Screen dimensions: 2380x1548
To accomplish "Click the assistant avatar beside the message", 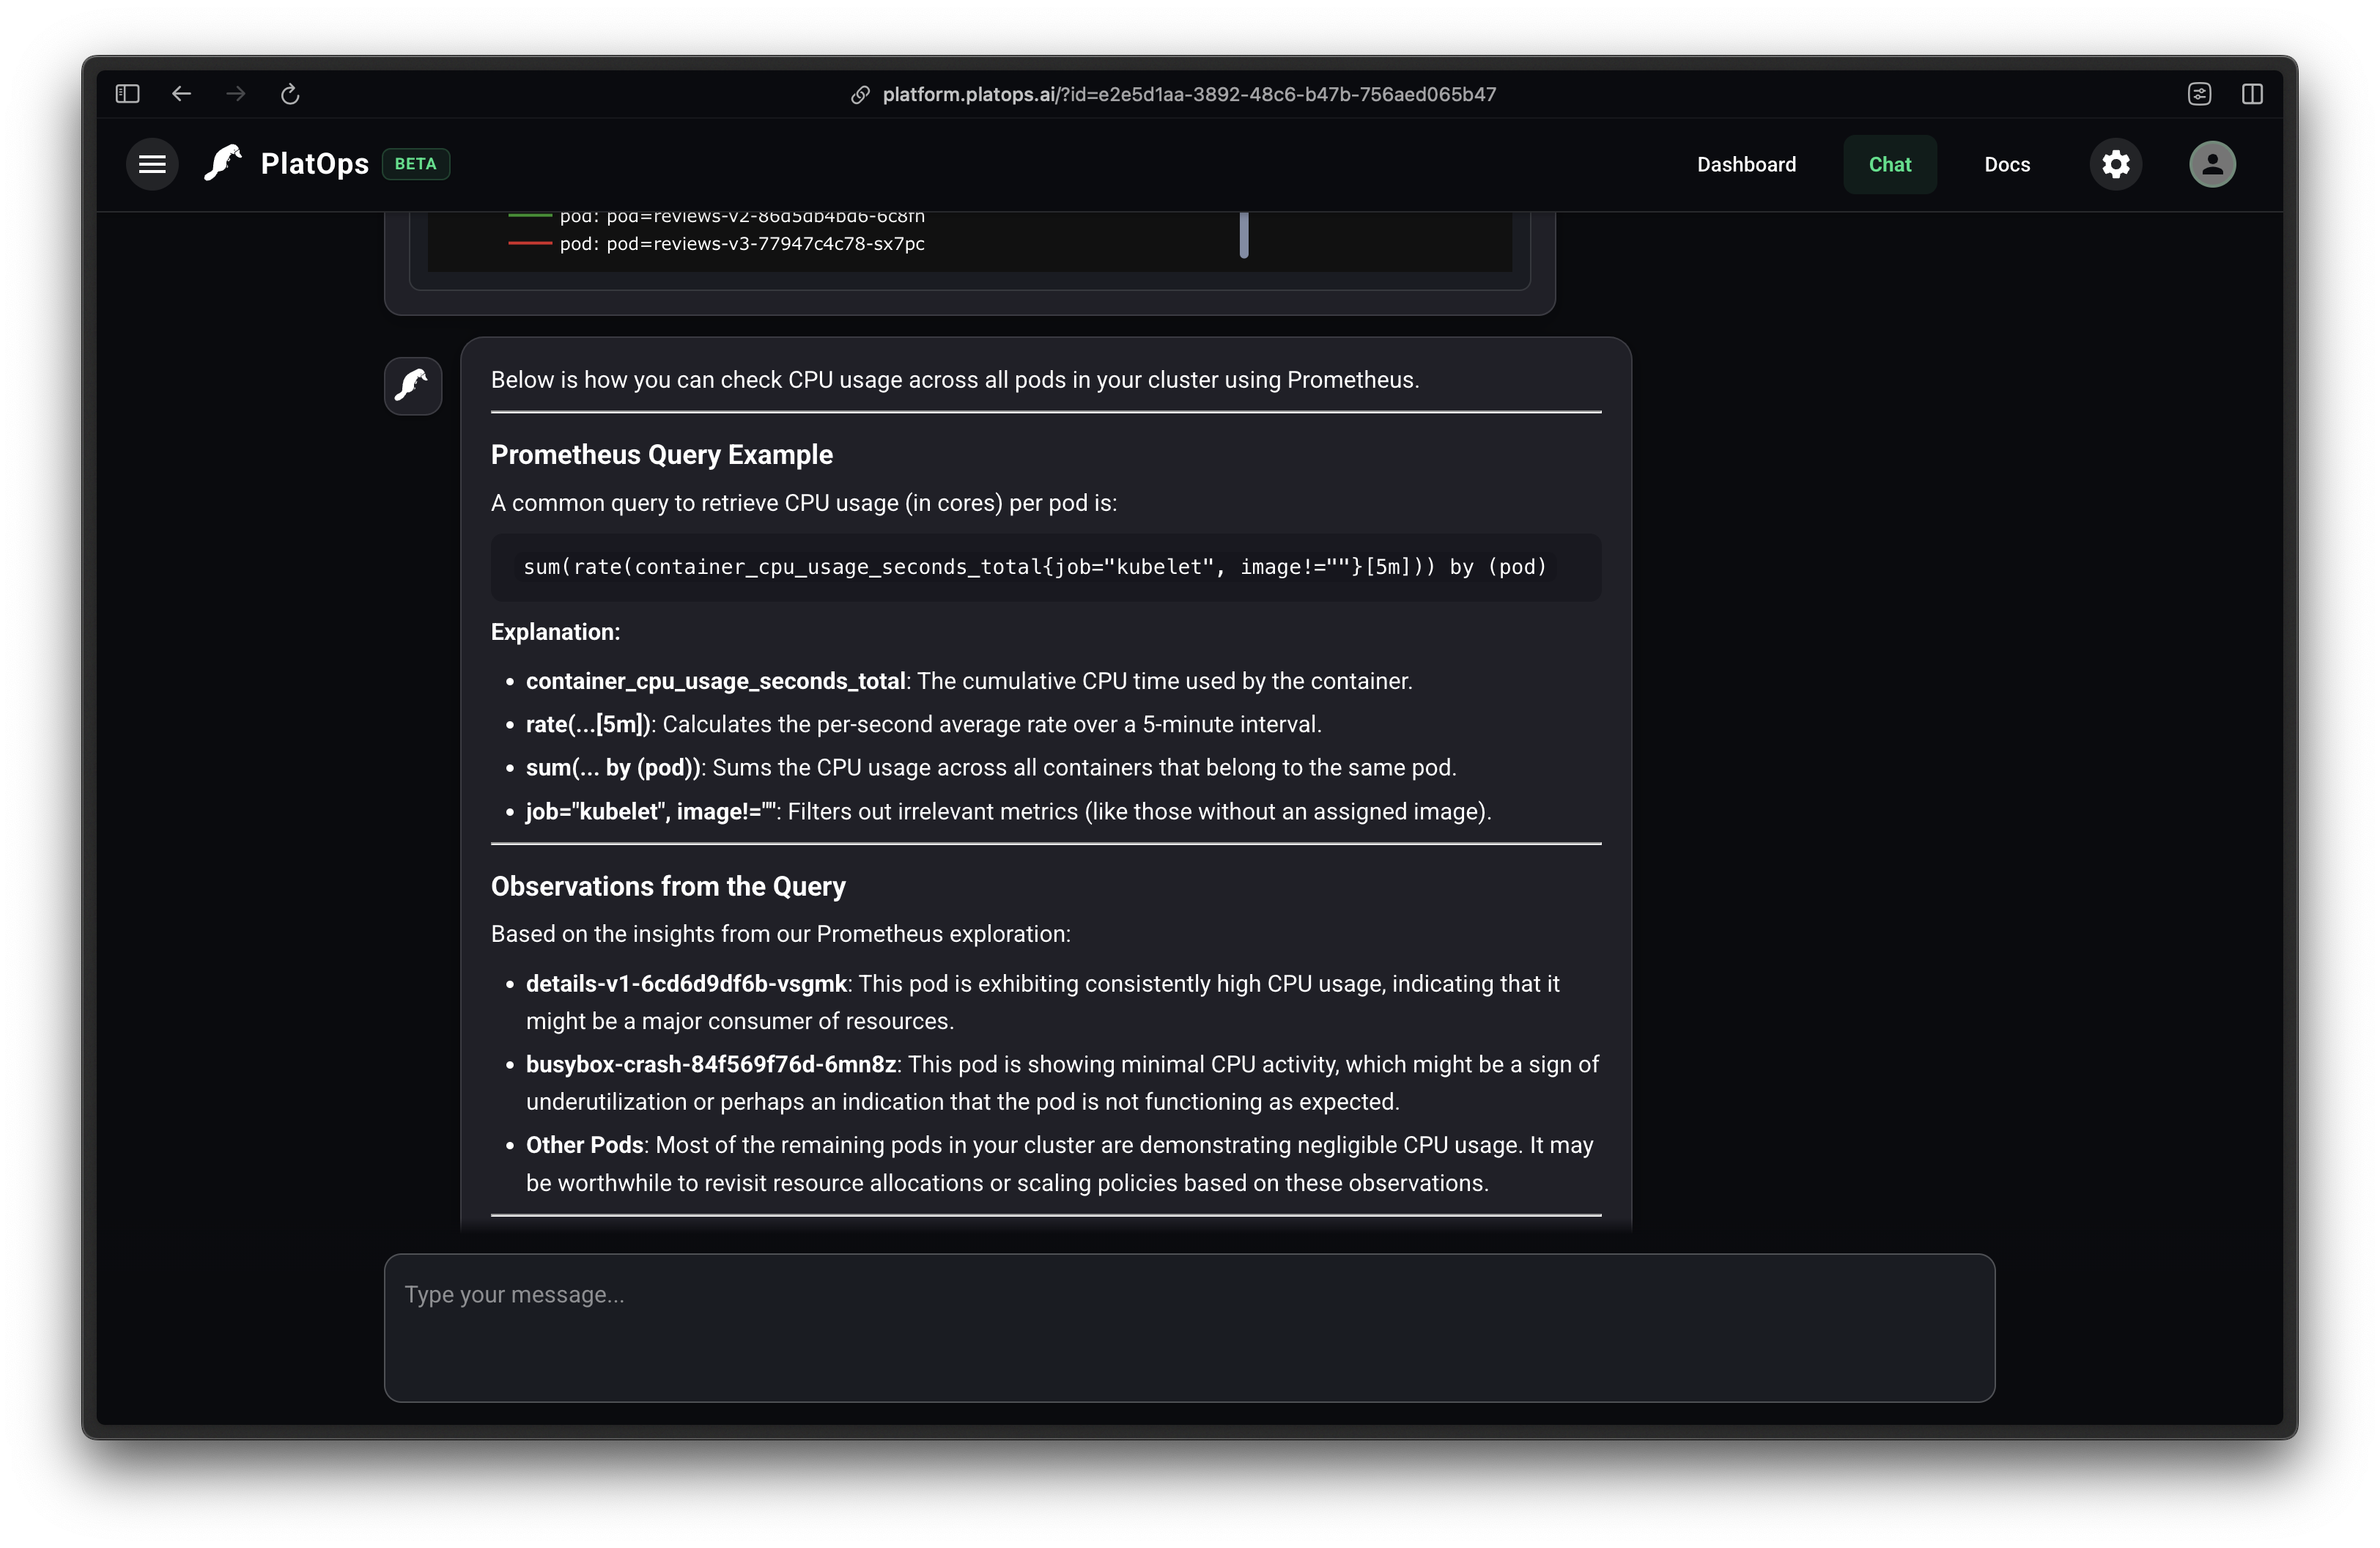I will point(413,385).
